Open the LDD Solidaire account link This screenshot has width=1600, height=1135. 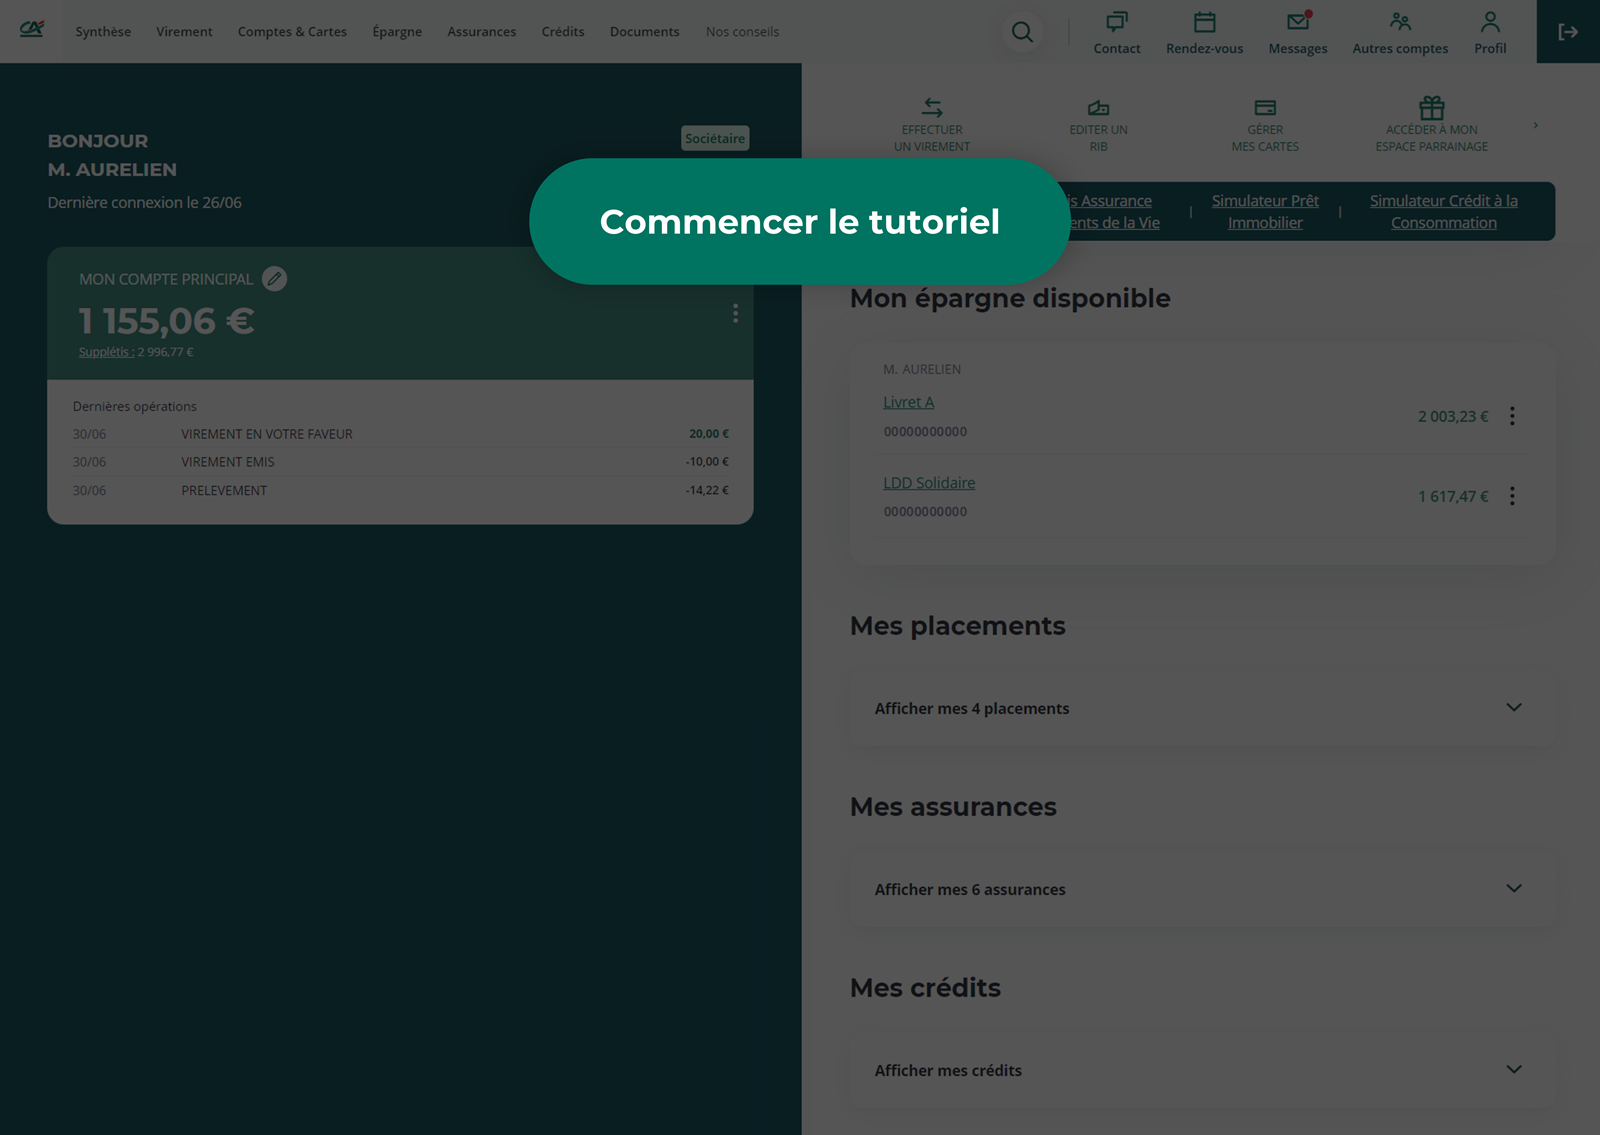(928, 483)
